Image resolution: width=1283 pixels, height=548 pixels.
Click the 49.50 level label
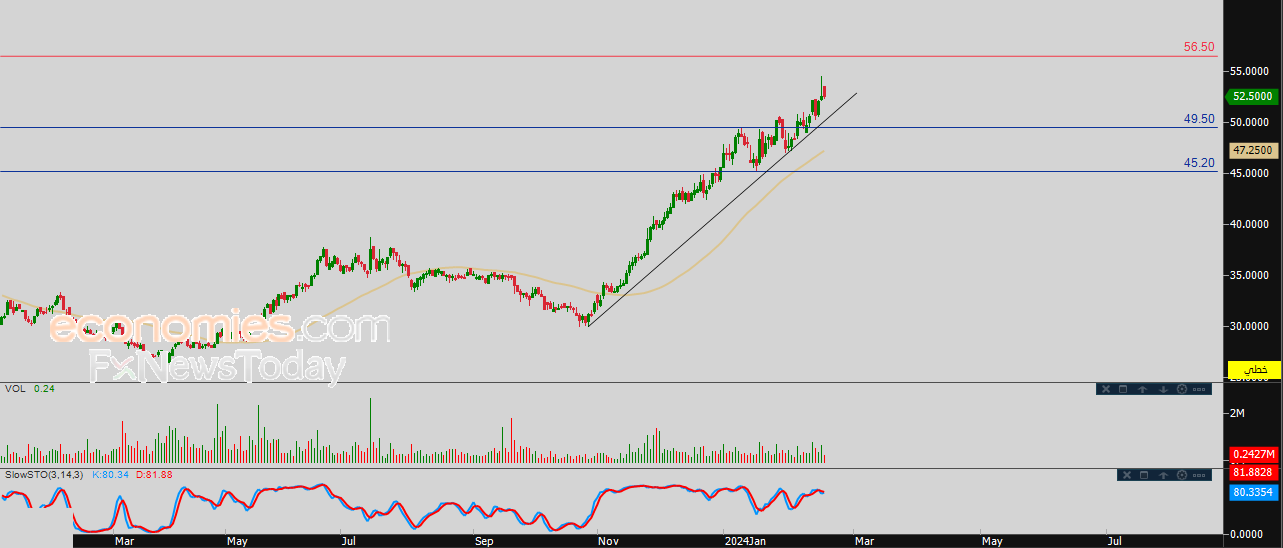(x=1199, y=119)
